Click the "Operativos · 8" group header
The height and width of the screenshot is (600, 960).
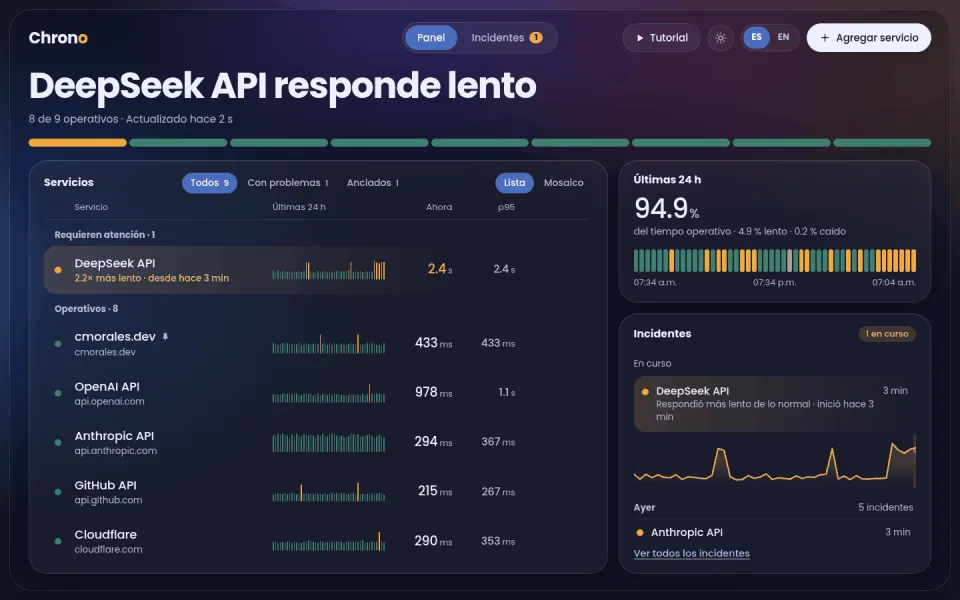(86, 309)
